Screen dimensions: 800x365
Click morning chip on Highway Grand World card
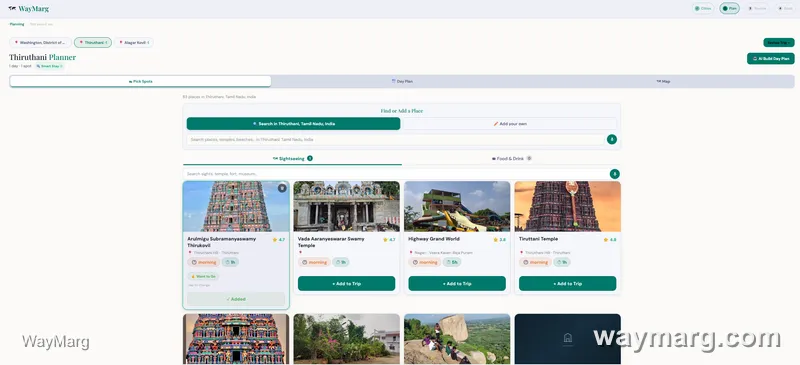(x=424, y=262)
